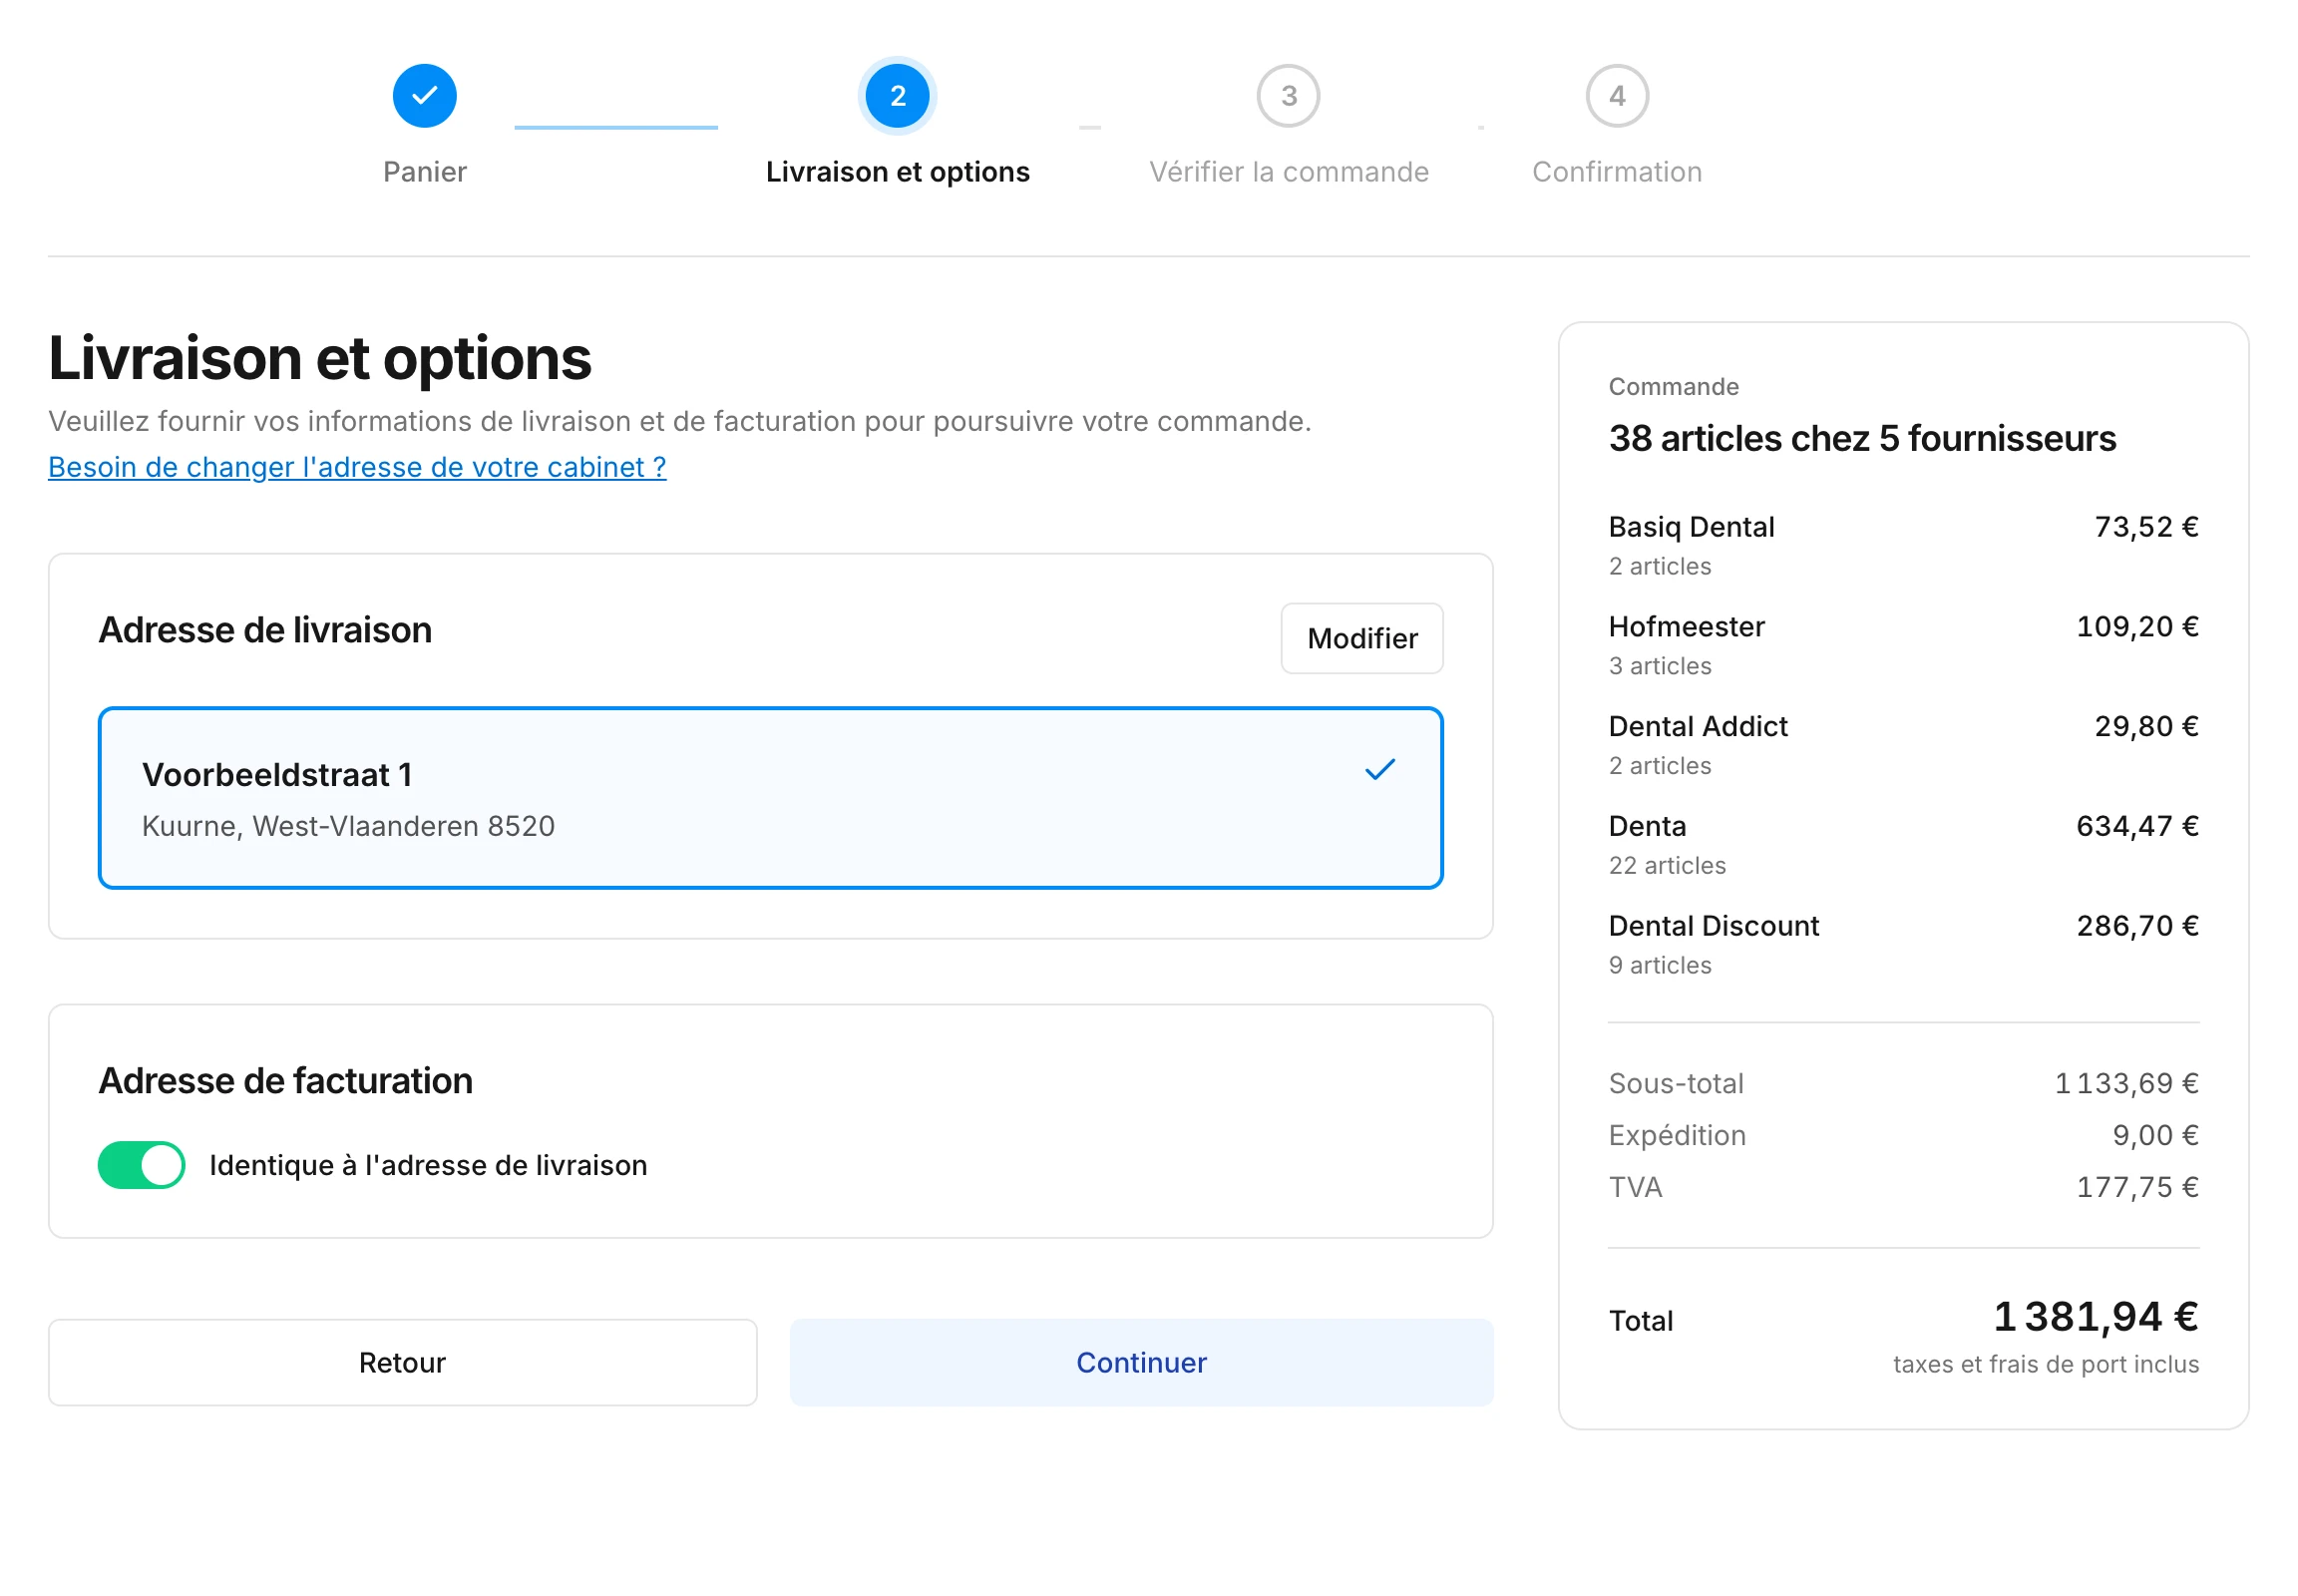Click step 4 Confirmation circle
The width and height of the screenshot is (2298, 1596).
[x=1616, y=96]
